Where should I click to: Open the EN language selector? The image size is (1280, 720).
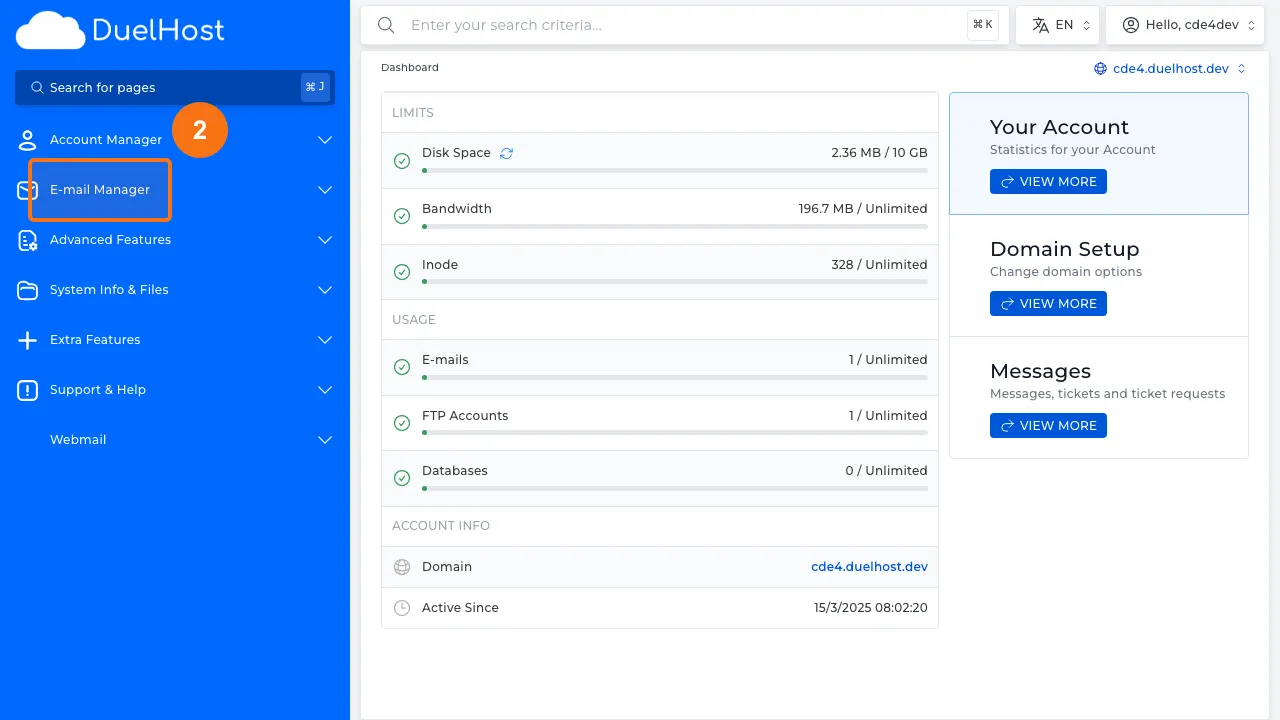click(x=1057, y=24)
